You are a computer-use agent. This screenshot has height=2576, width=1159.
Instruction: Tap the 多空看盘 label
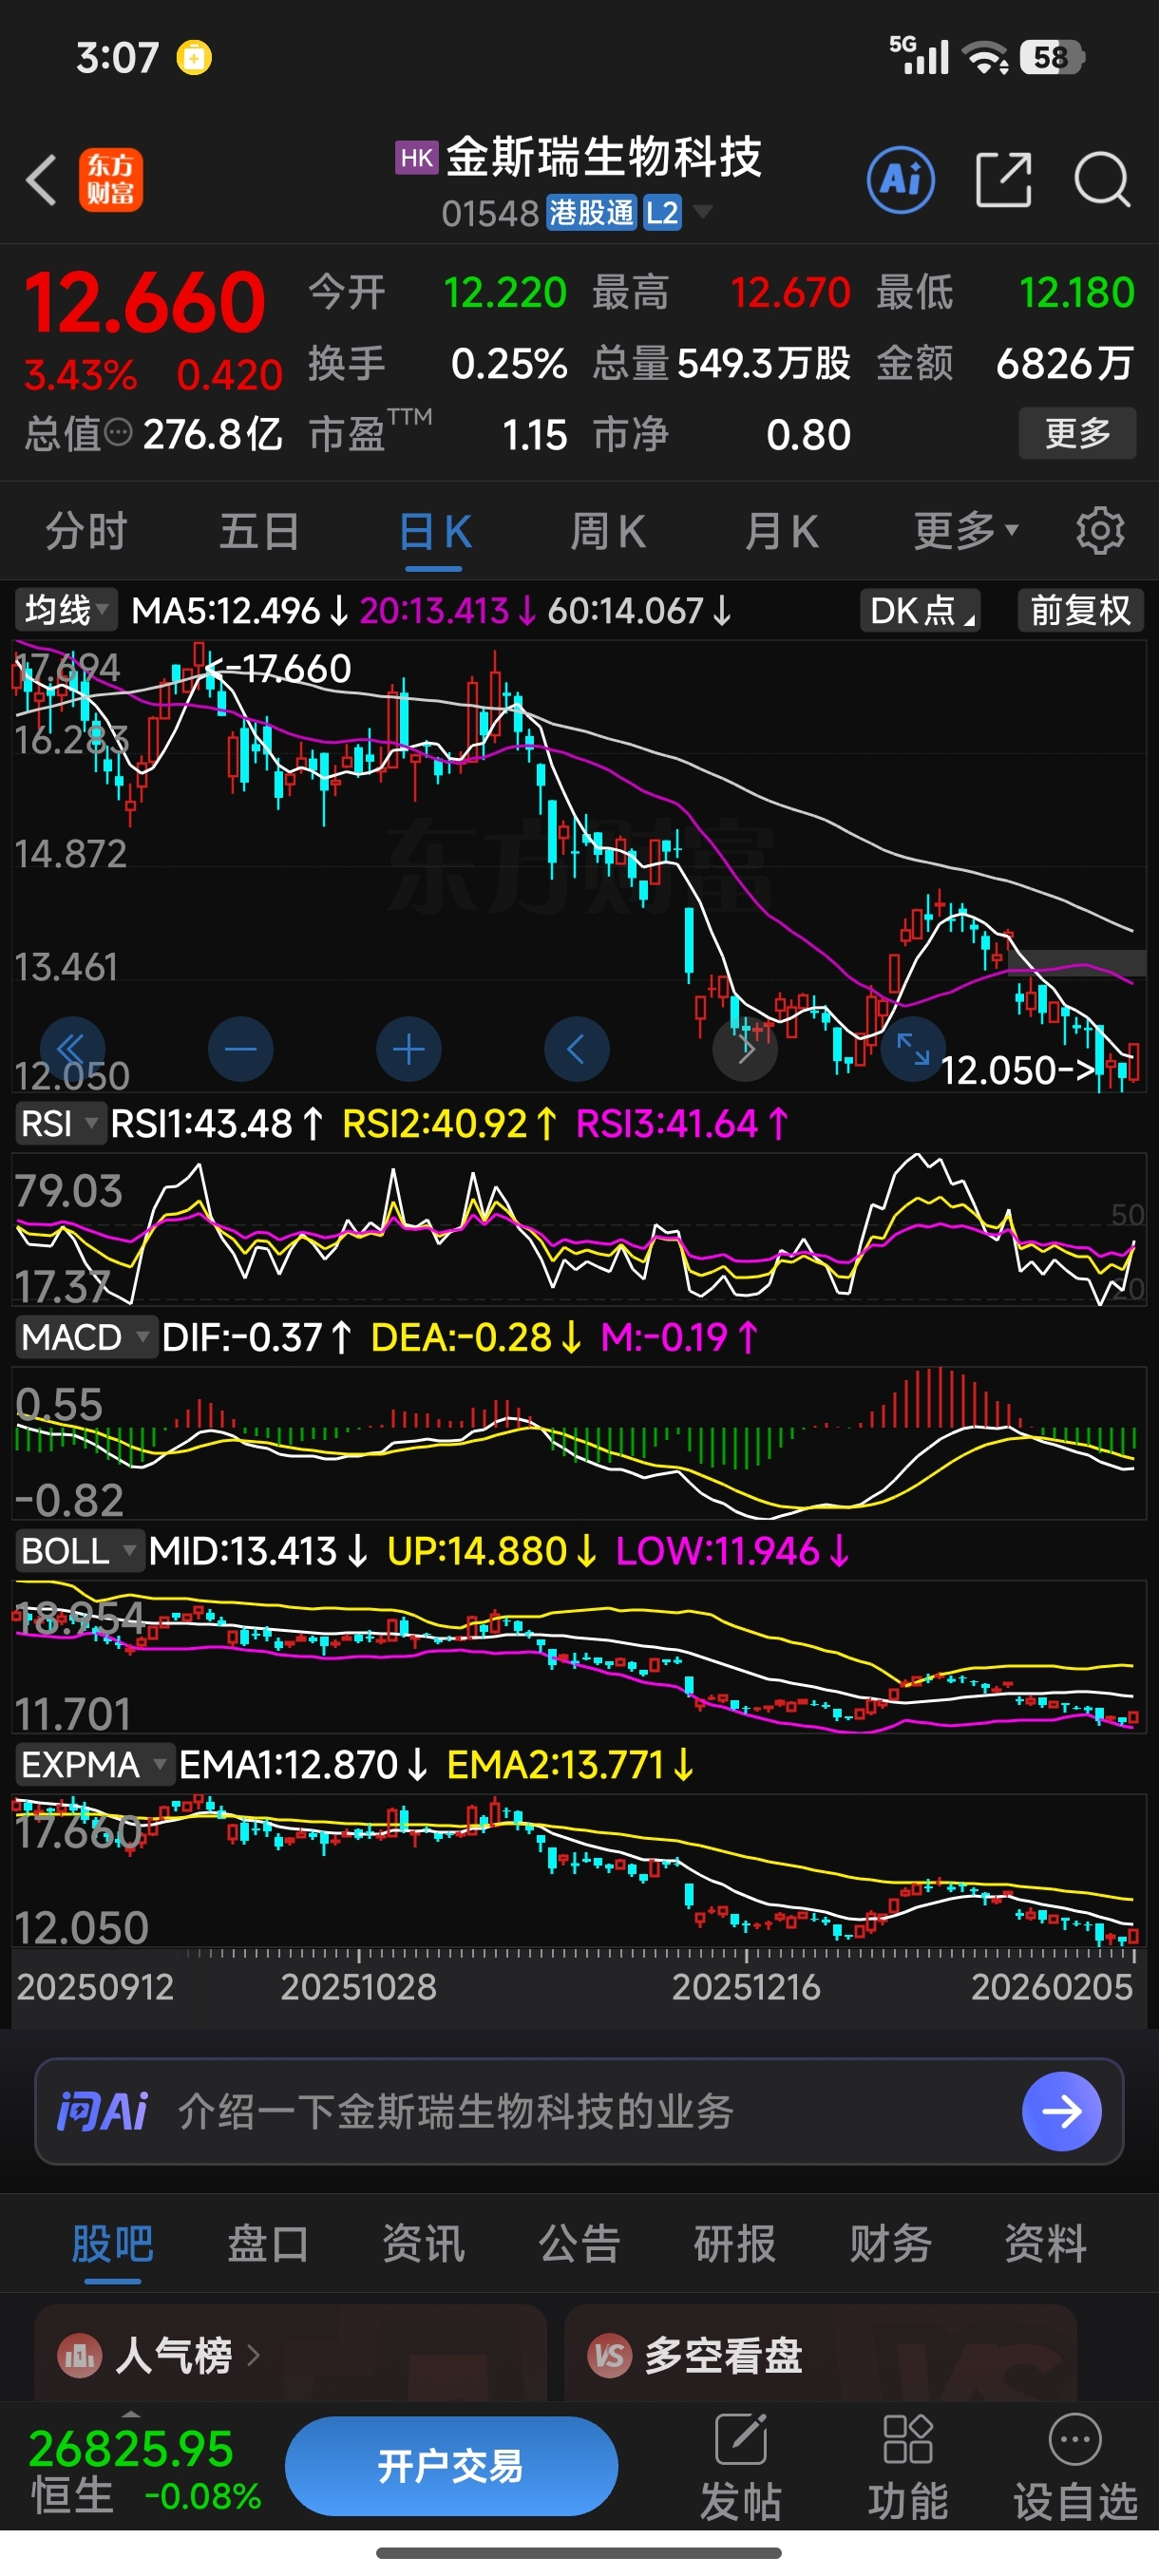(x=723, y=2357)
